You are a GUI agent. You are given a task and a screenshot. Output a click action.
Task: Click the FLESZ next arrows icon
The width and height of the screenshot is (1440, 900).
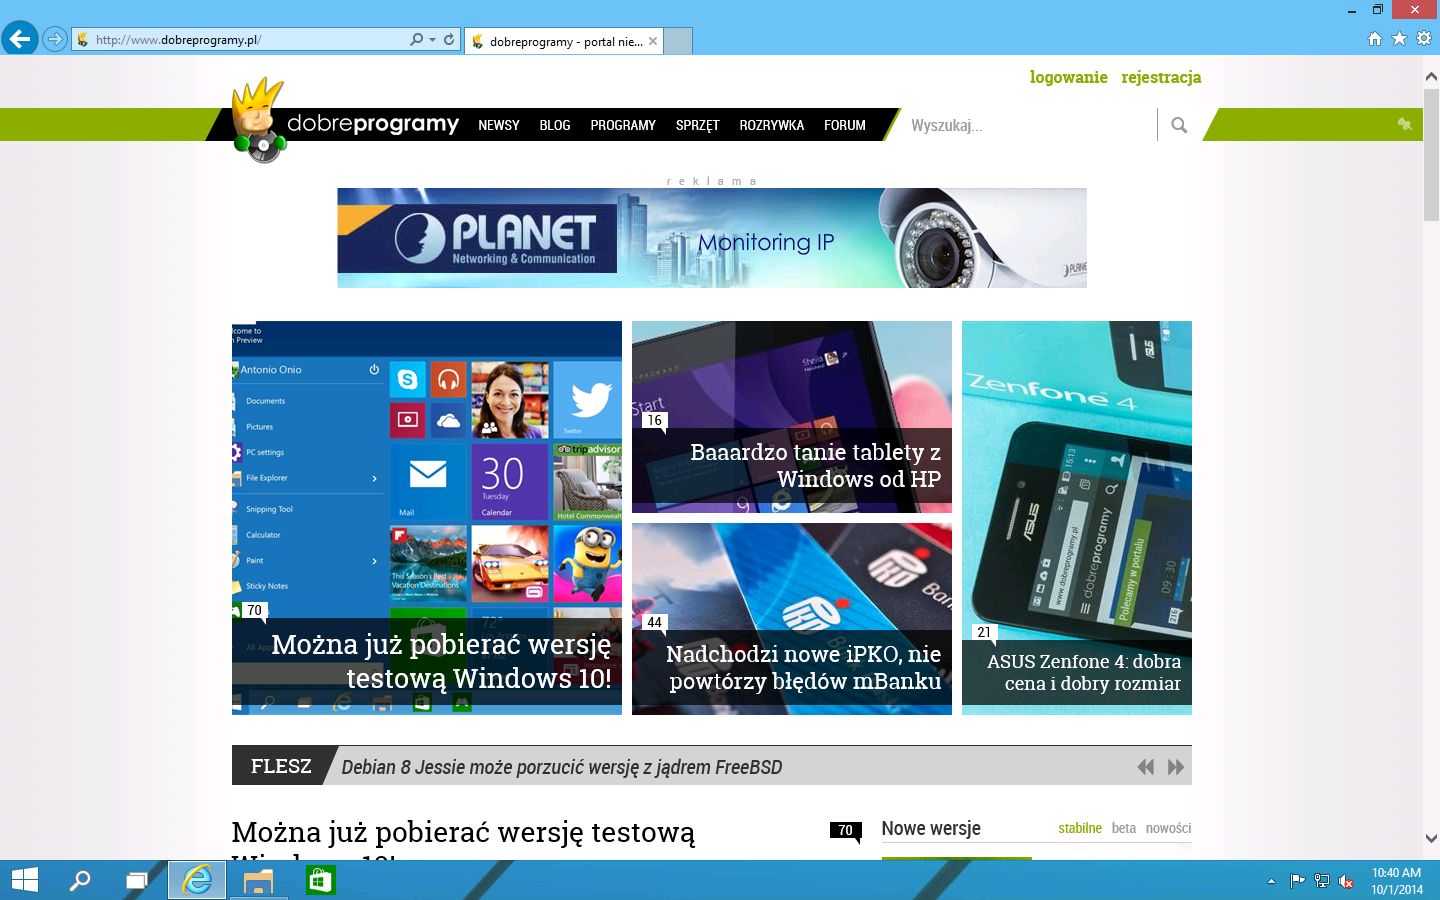coord(1176,767)
